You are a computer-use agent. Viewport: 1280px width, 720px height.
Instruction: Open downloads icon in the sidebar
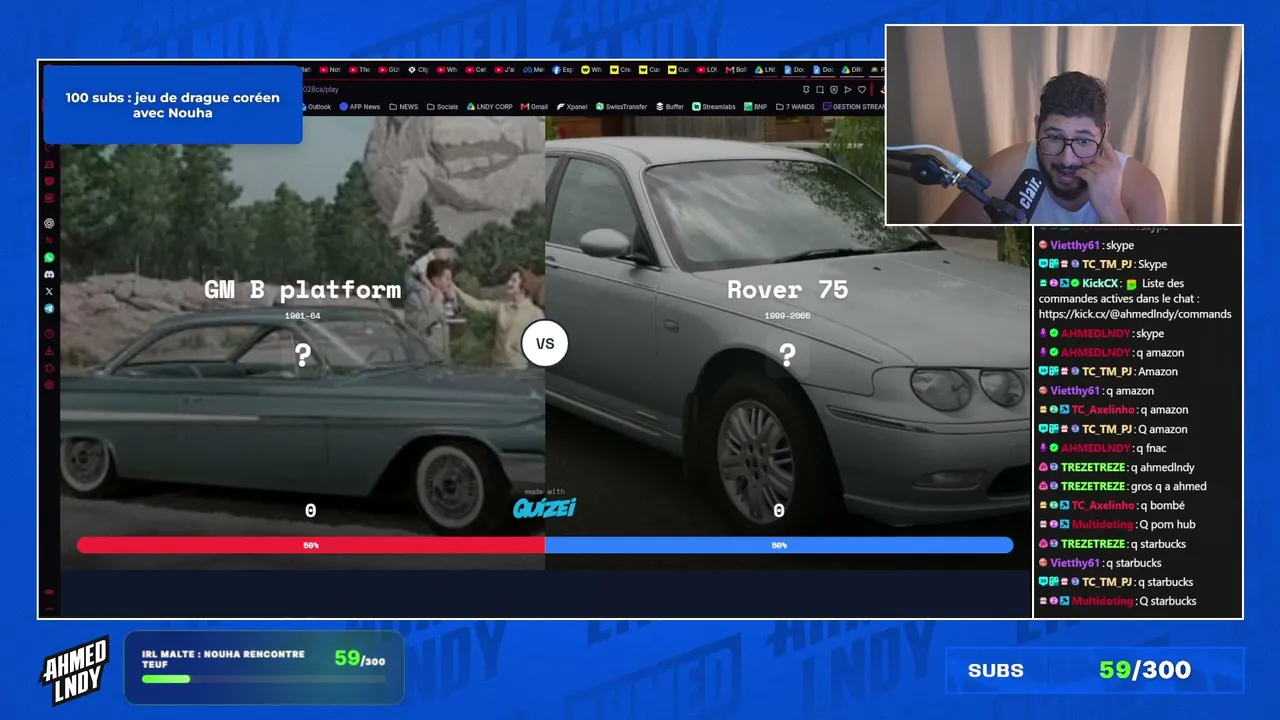(x=49, y=351)
